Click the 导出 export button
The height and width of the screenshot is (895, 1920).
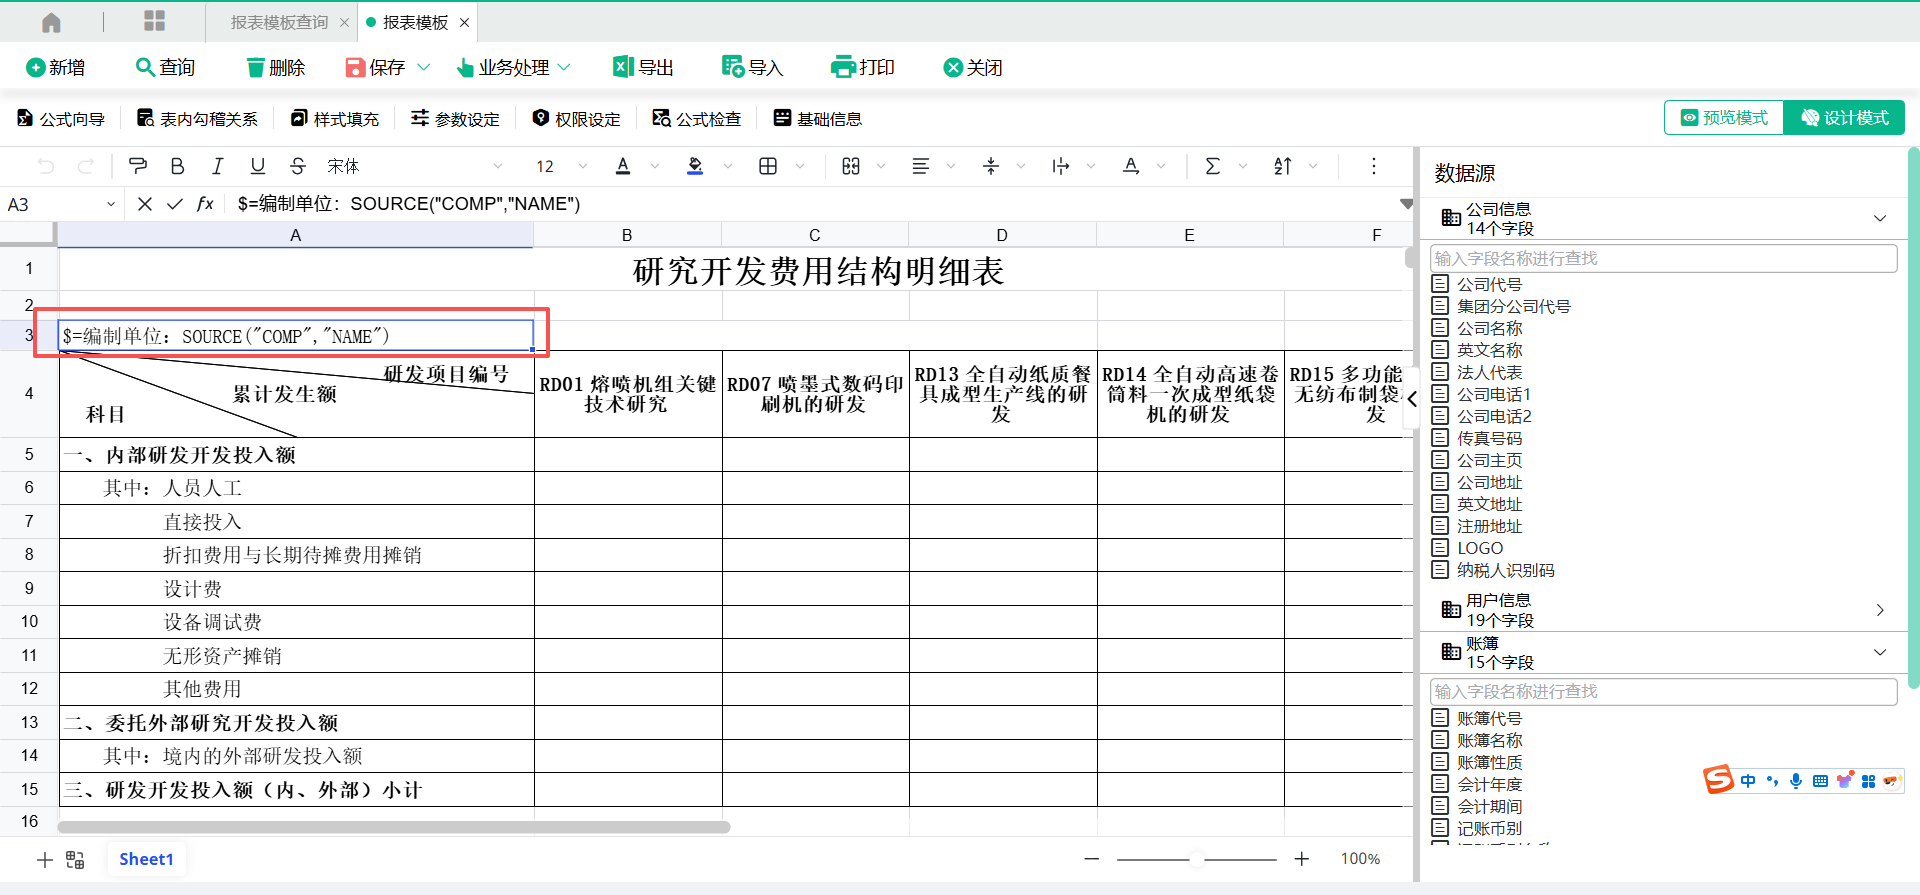pyautogui.click(x=643, y=67)
